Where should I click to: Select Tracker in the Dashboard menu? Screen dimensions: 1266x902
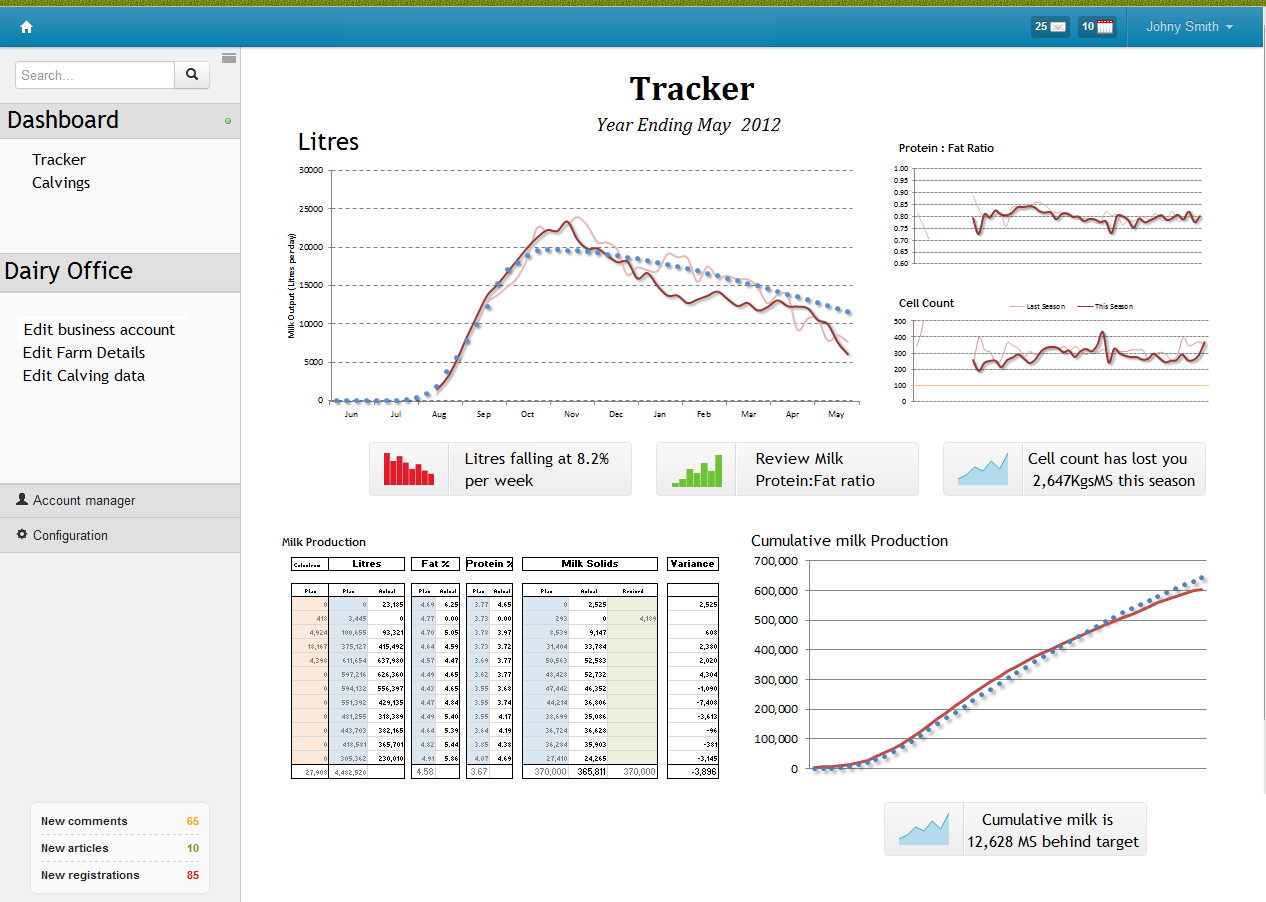59,160
